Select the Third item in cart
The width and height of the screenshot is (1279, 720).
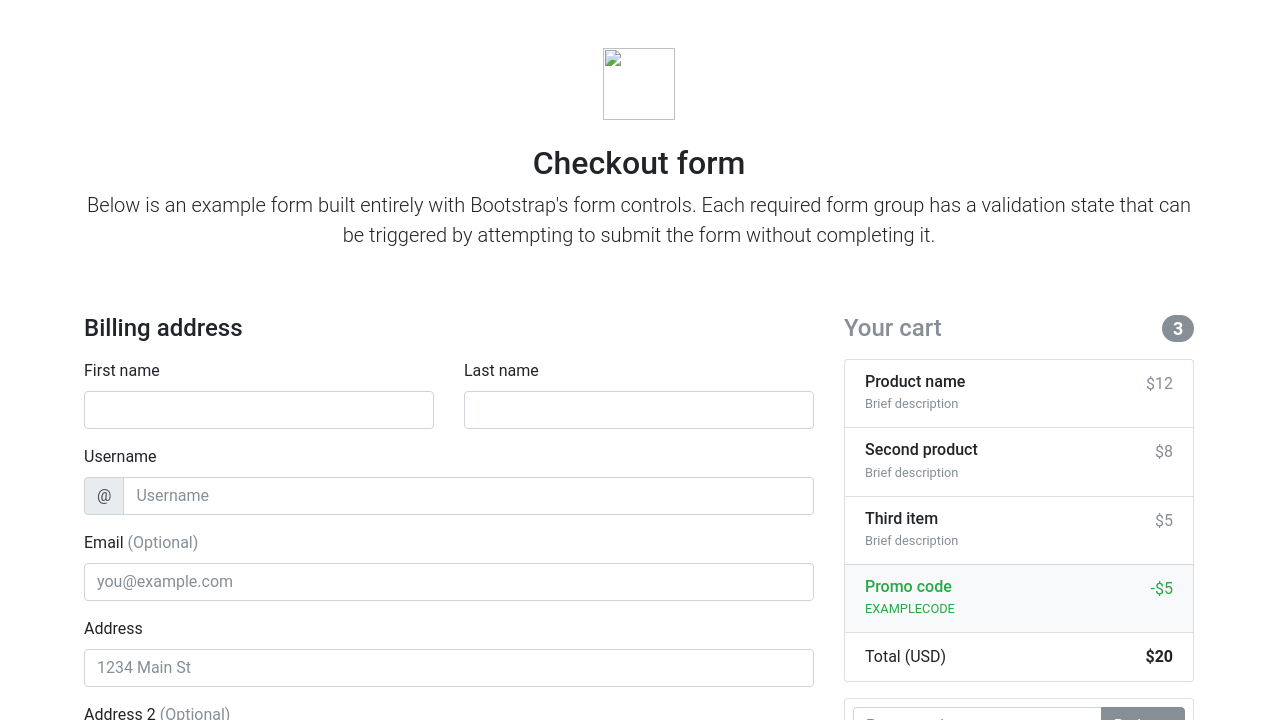[x=1018, y=530]
